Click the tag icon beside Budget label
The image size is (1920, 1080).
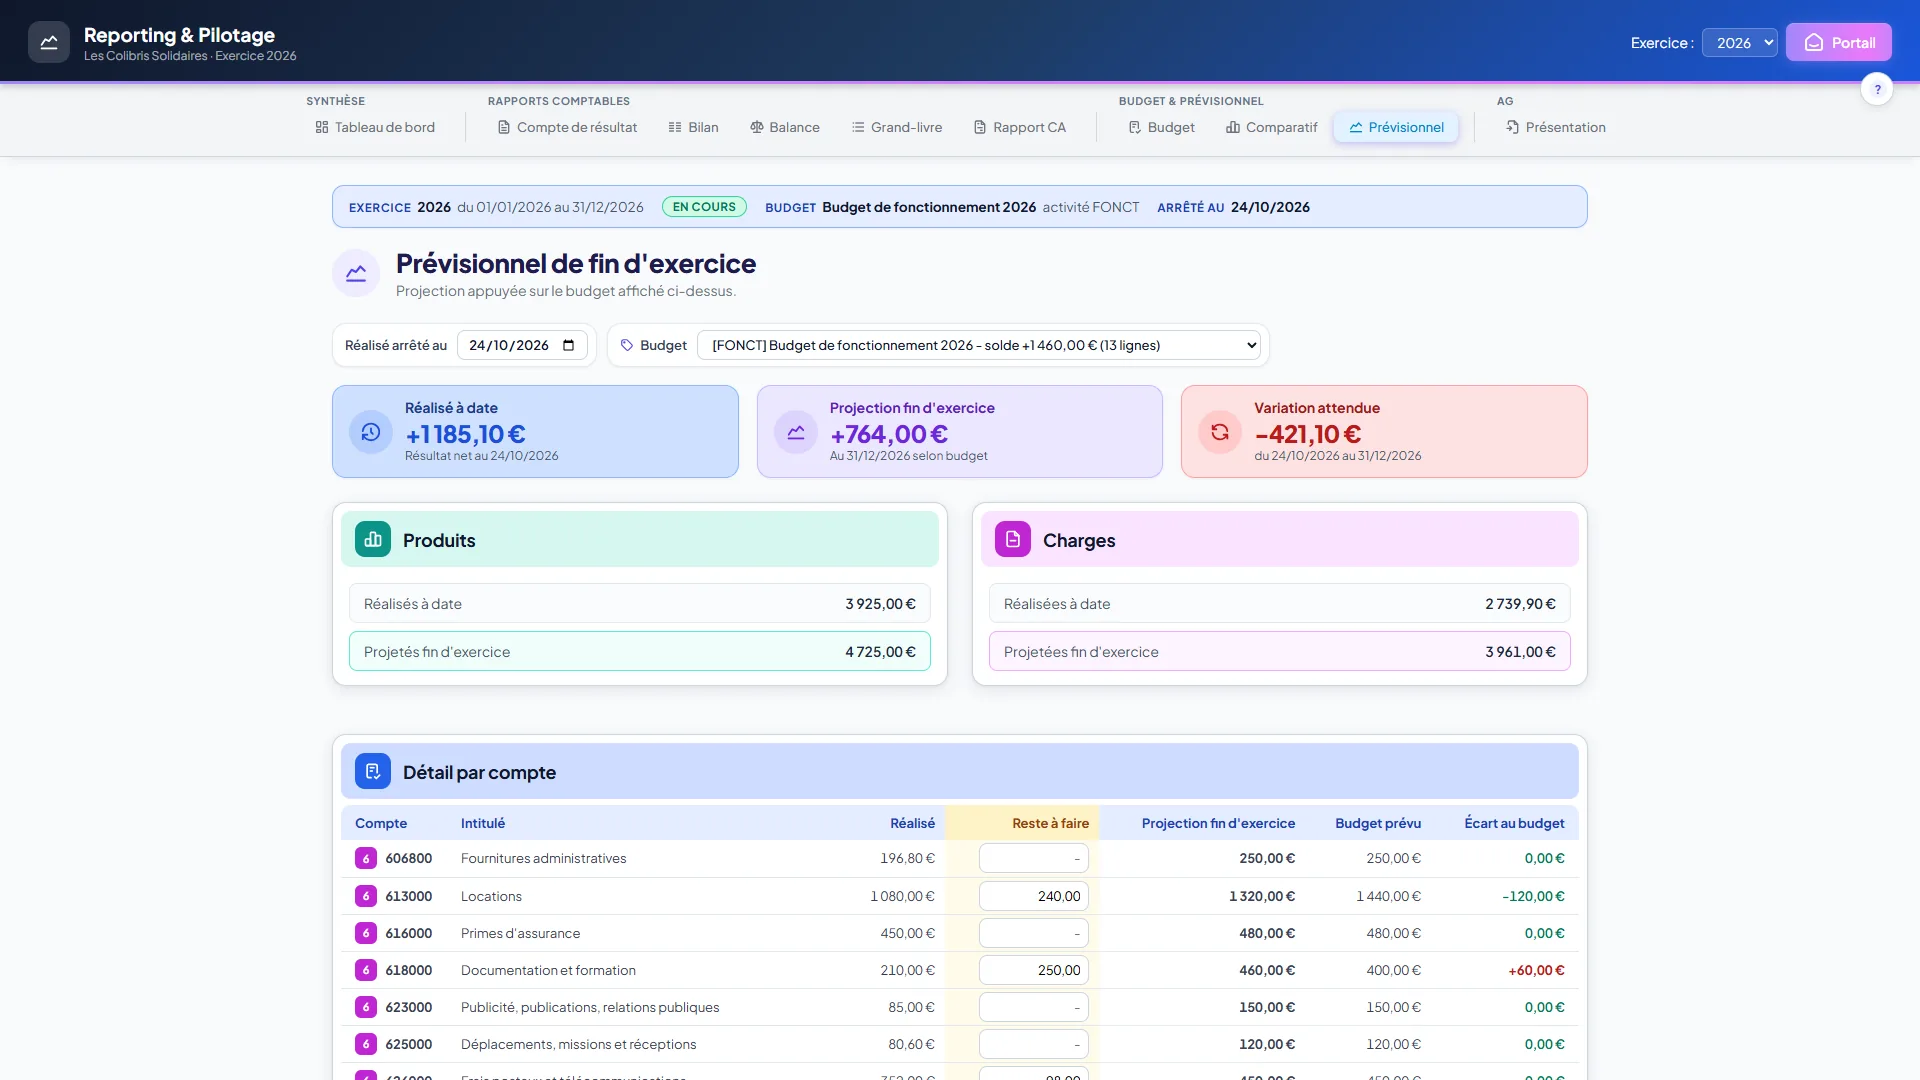(x=627, y=345)
